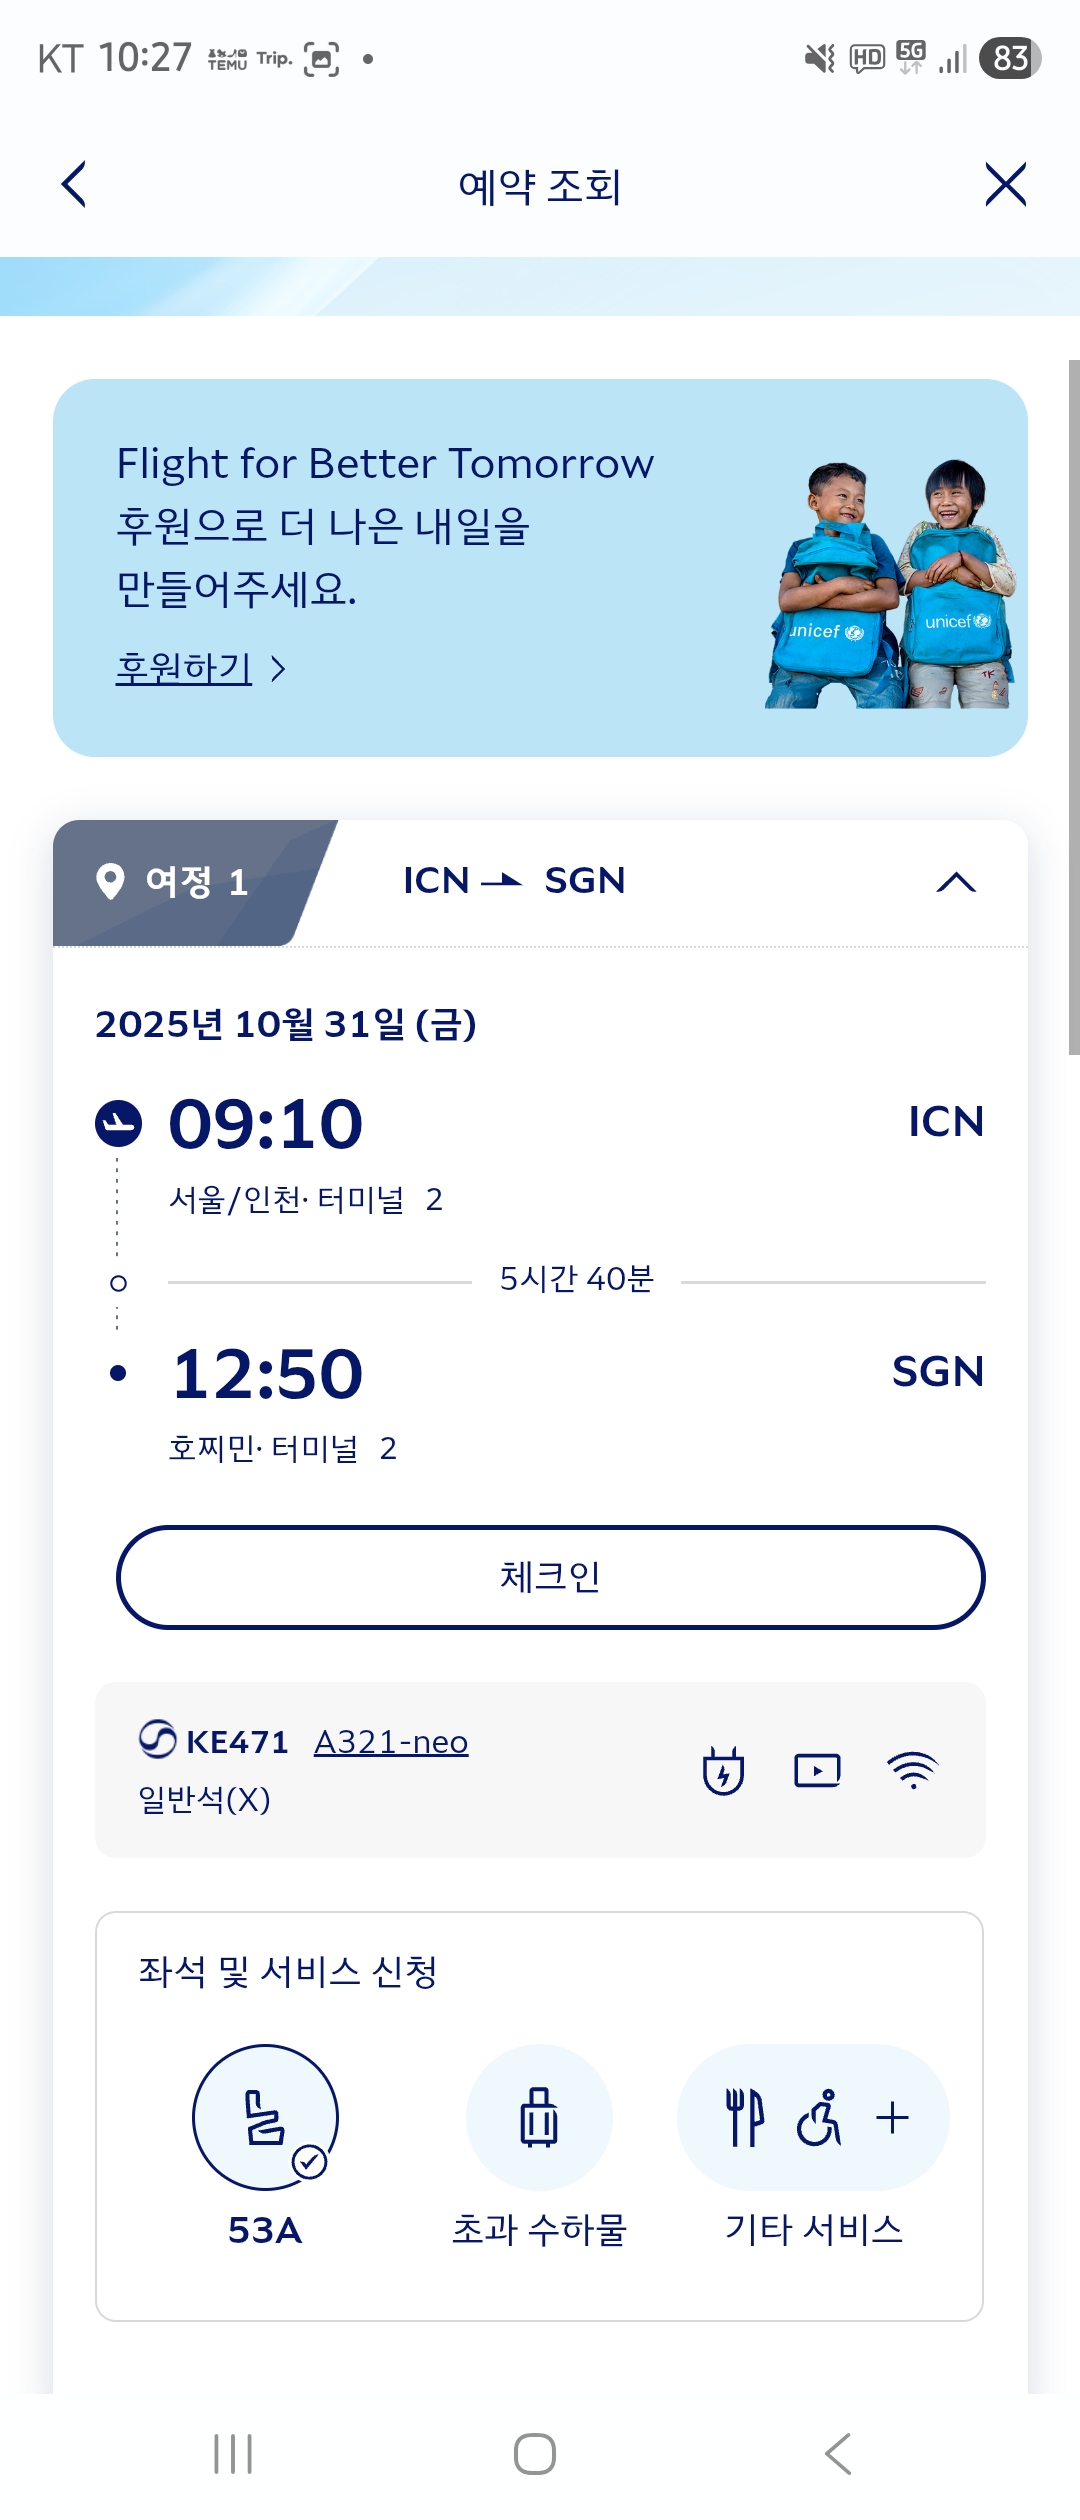
Task: Tap the UNICEF children banner image
Action: click(x=890, y=585)
